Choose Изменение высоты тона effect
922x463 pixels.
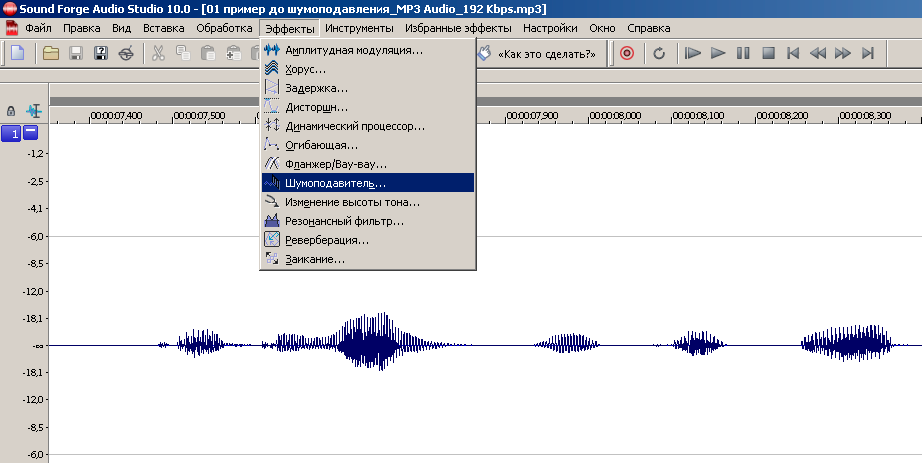tap(368, 202)
